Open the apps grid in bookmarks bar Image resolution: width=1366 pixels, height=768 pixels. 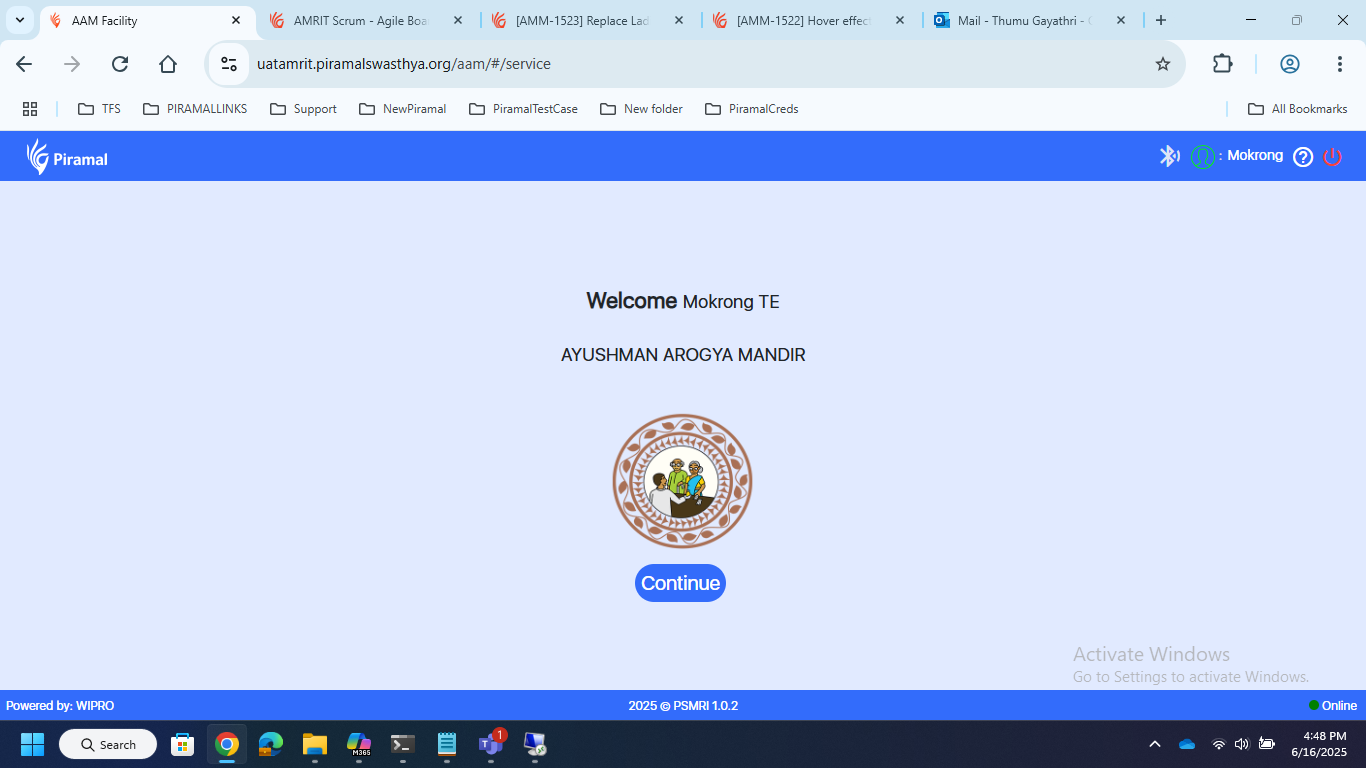30,109
